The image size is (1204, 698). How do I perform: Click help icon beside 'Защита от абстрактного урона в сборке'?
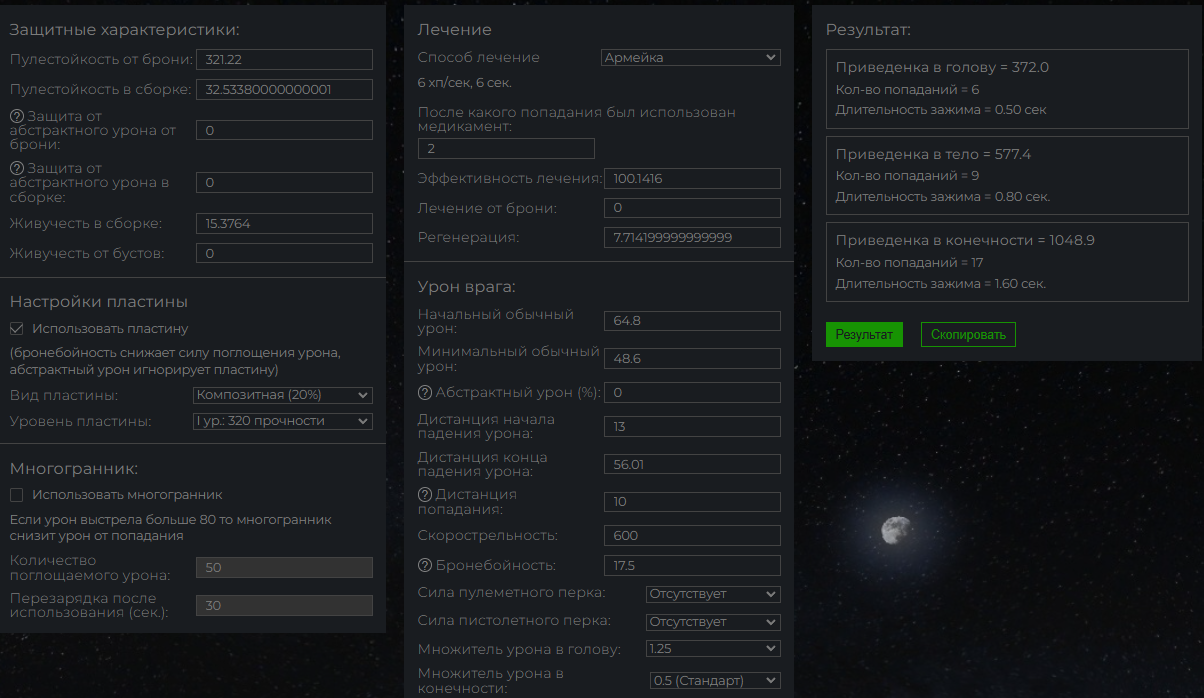point(17,169)
